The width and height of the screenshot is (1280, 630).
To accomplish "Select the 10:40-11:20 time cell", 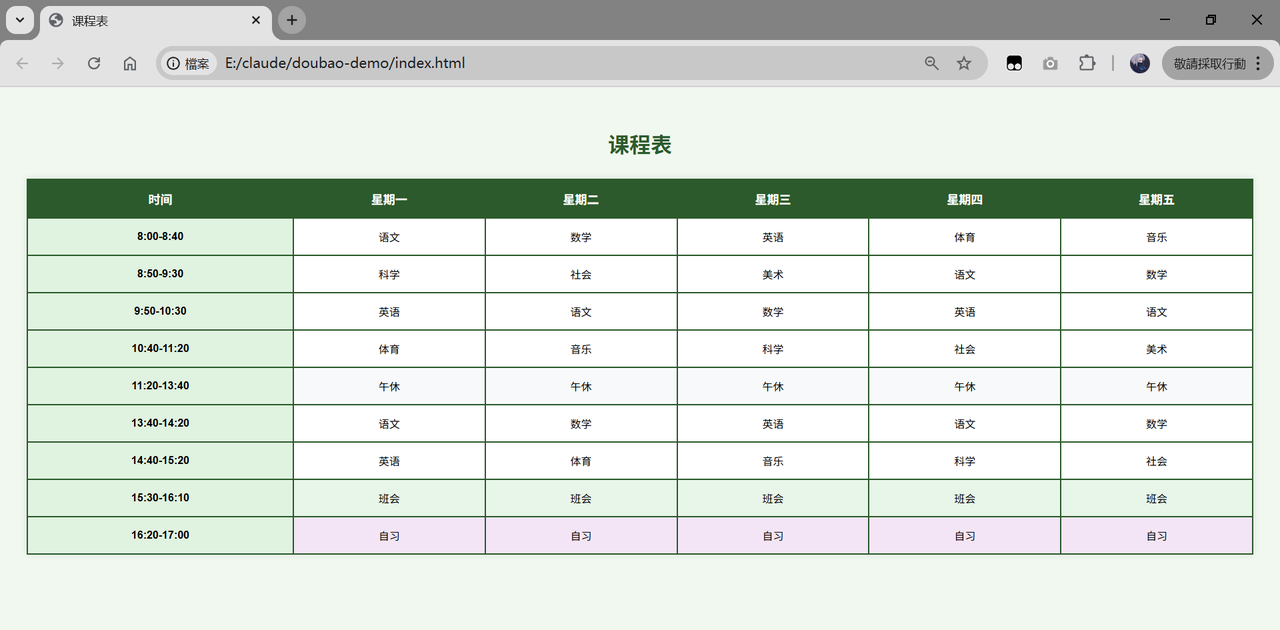I will 160,349.
